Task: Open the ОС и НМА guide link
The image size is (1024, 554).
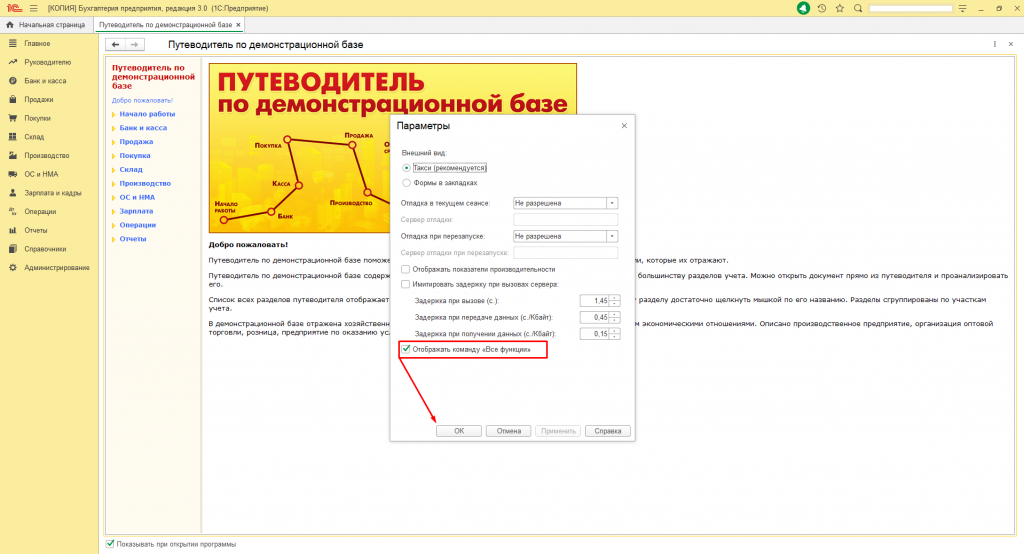Action: click(x=137, y=197)
